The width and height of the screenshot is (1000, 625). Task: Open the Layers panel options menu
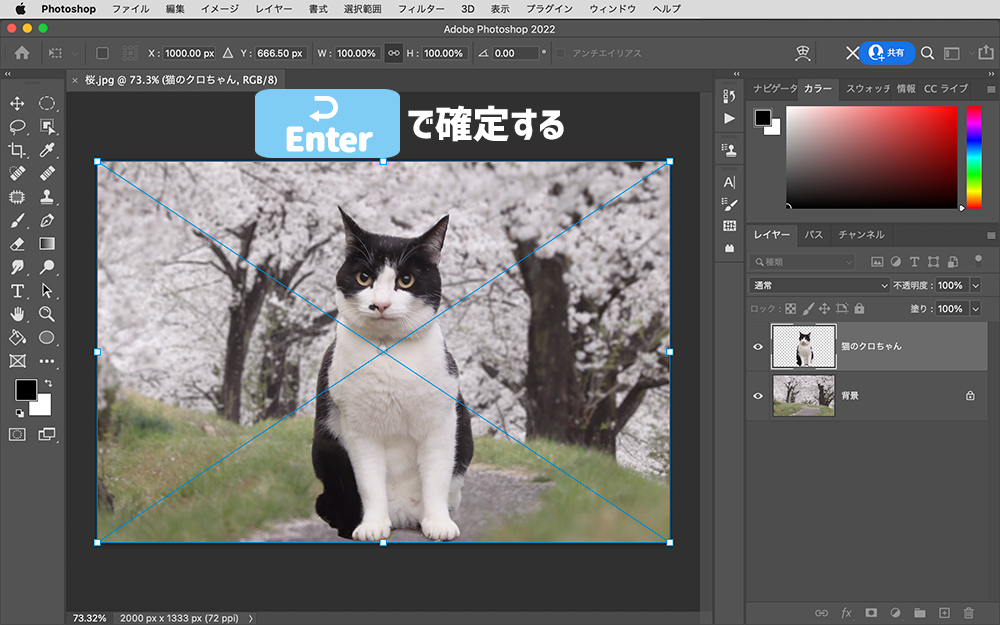coord(990,235)
